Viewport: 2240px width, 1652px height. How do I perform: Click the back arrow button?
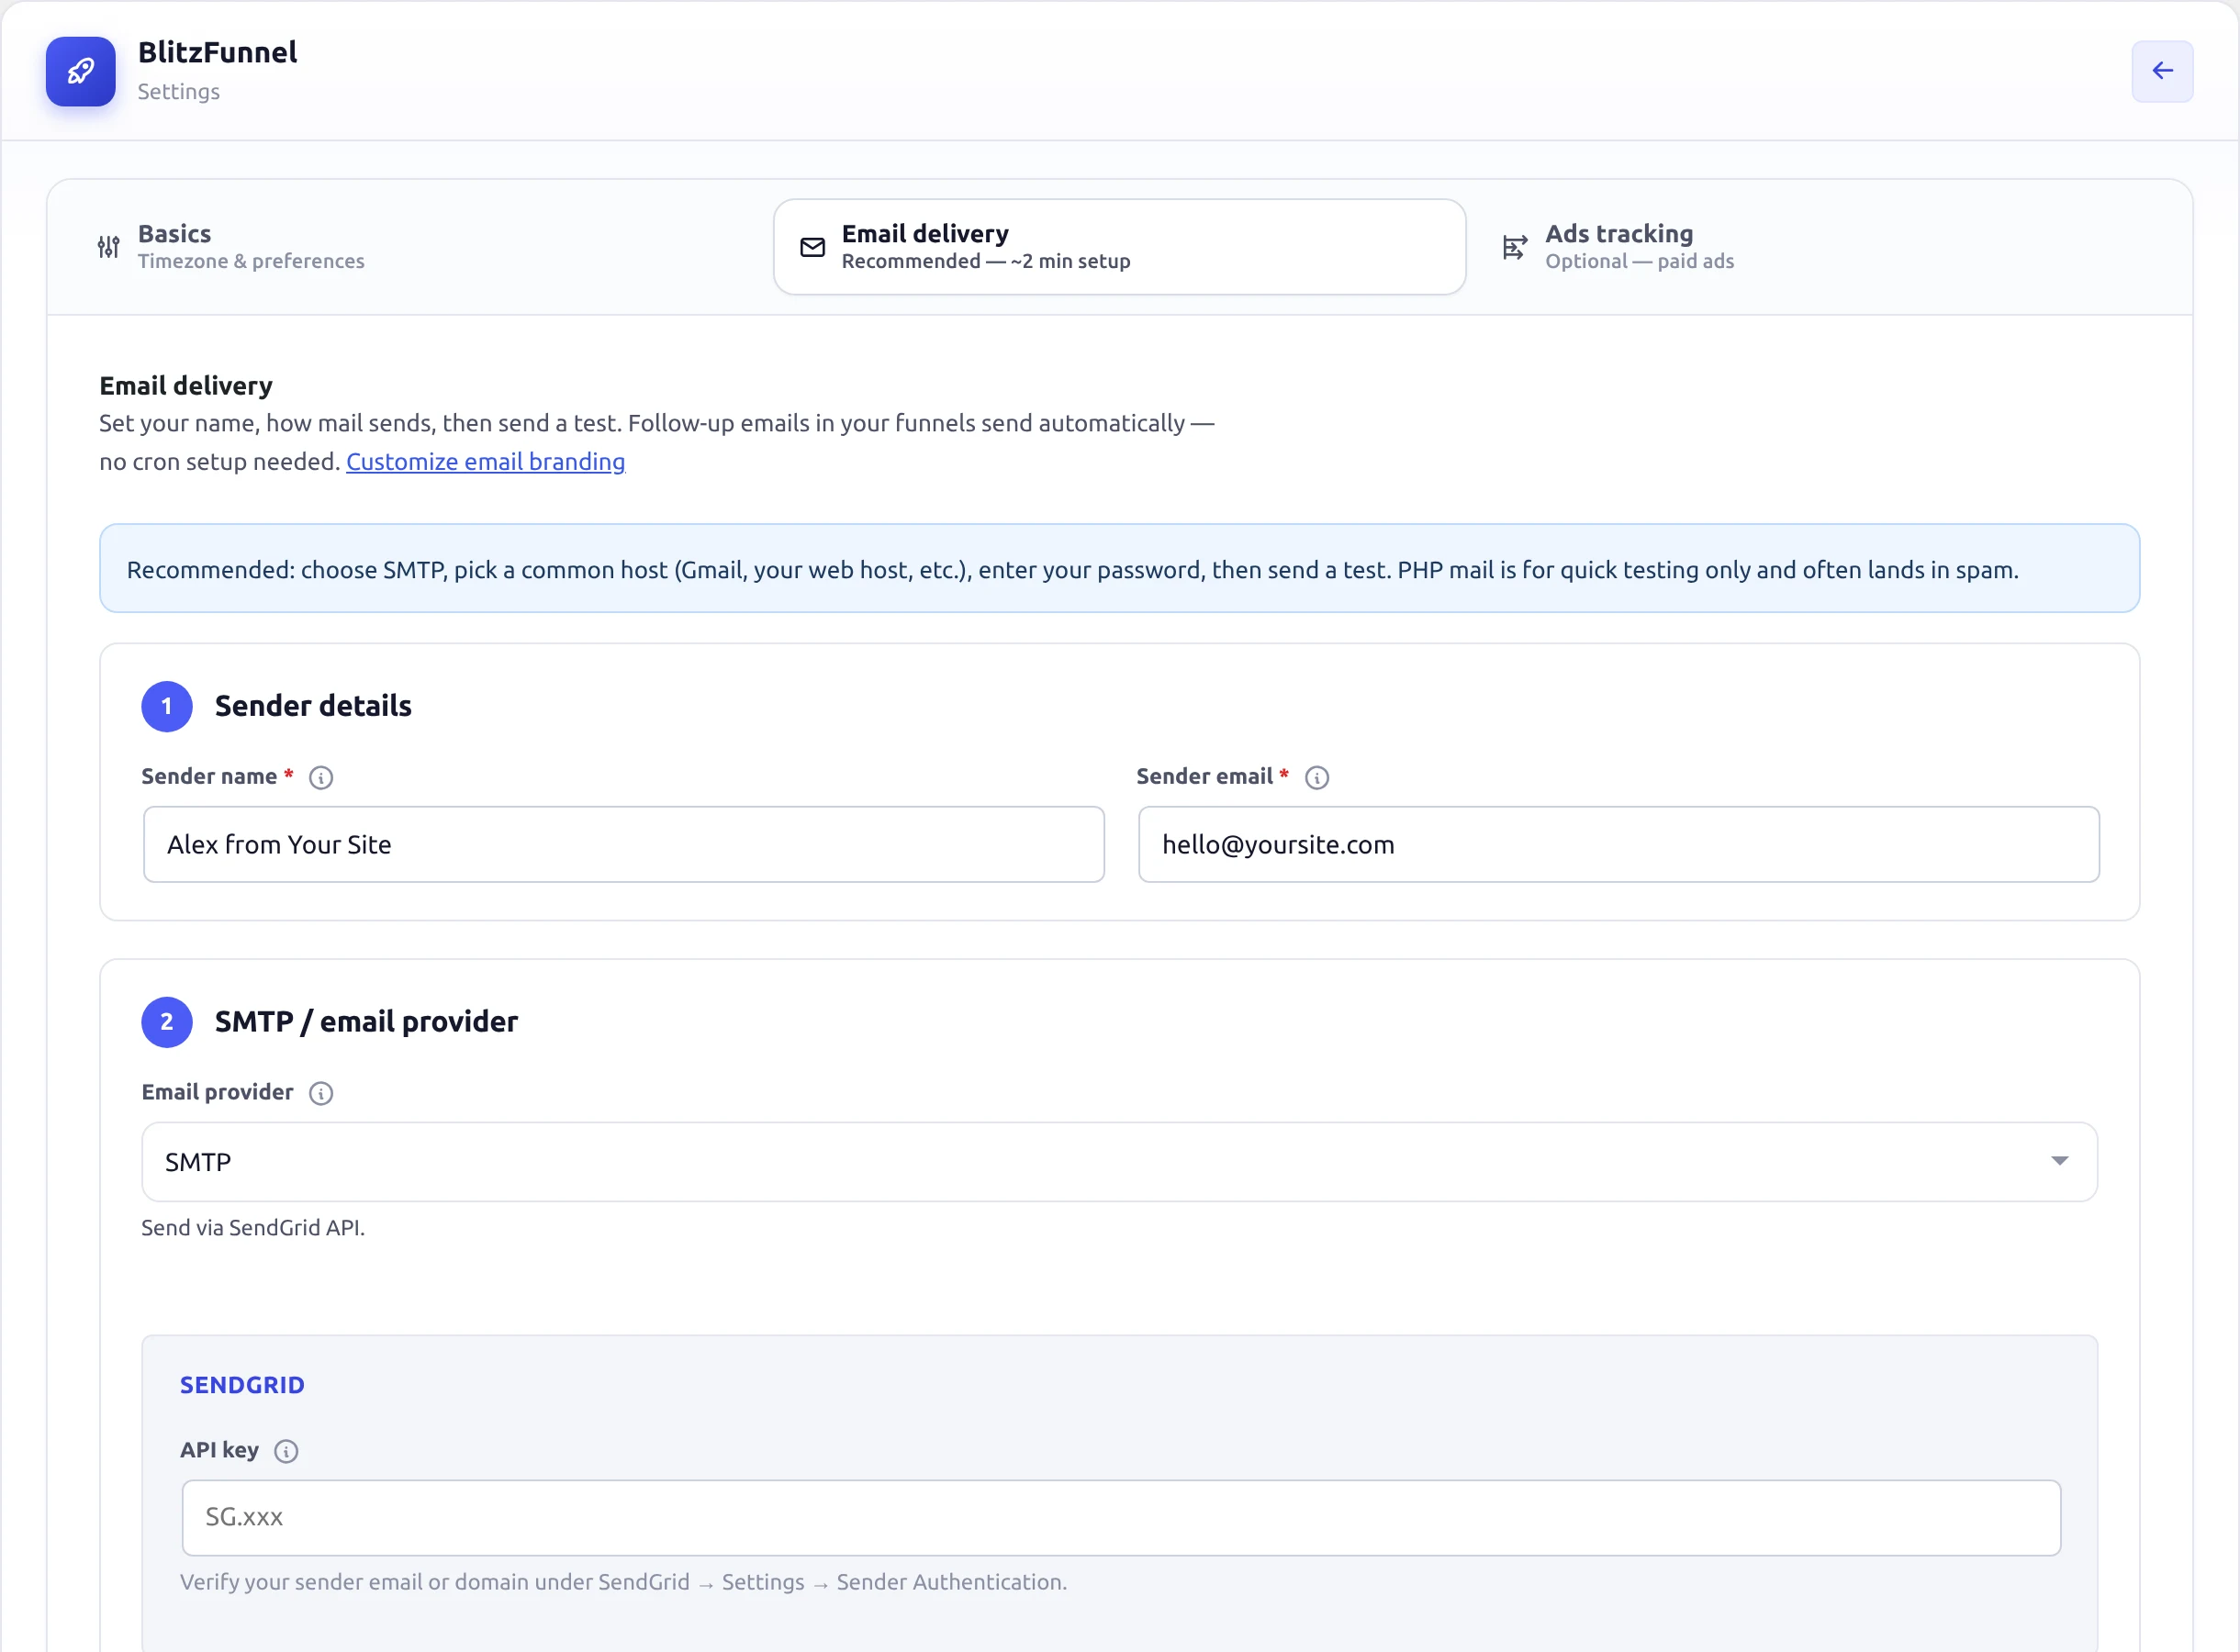click(2162, 71)
